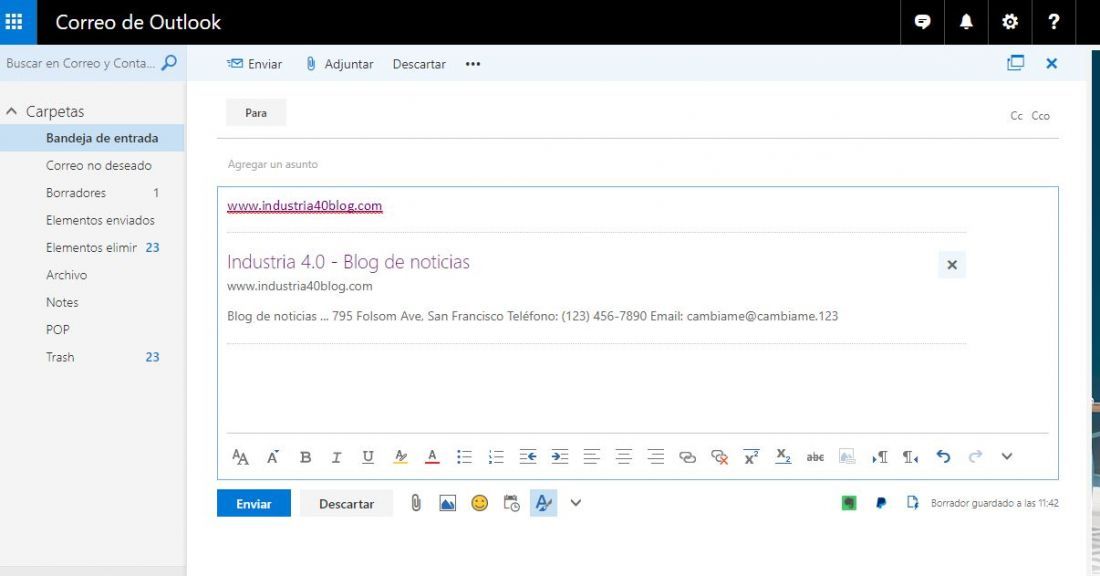Open Bandeja de entrada folder
Screen dimensions: 1100x576
click(x=92, y=138)
